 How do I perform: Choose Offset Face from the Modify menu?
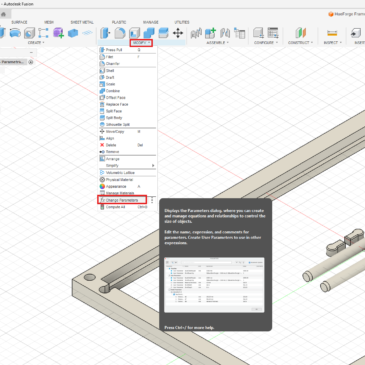[x=127, y=98]
